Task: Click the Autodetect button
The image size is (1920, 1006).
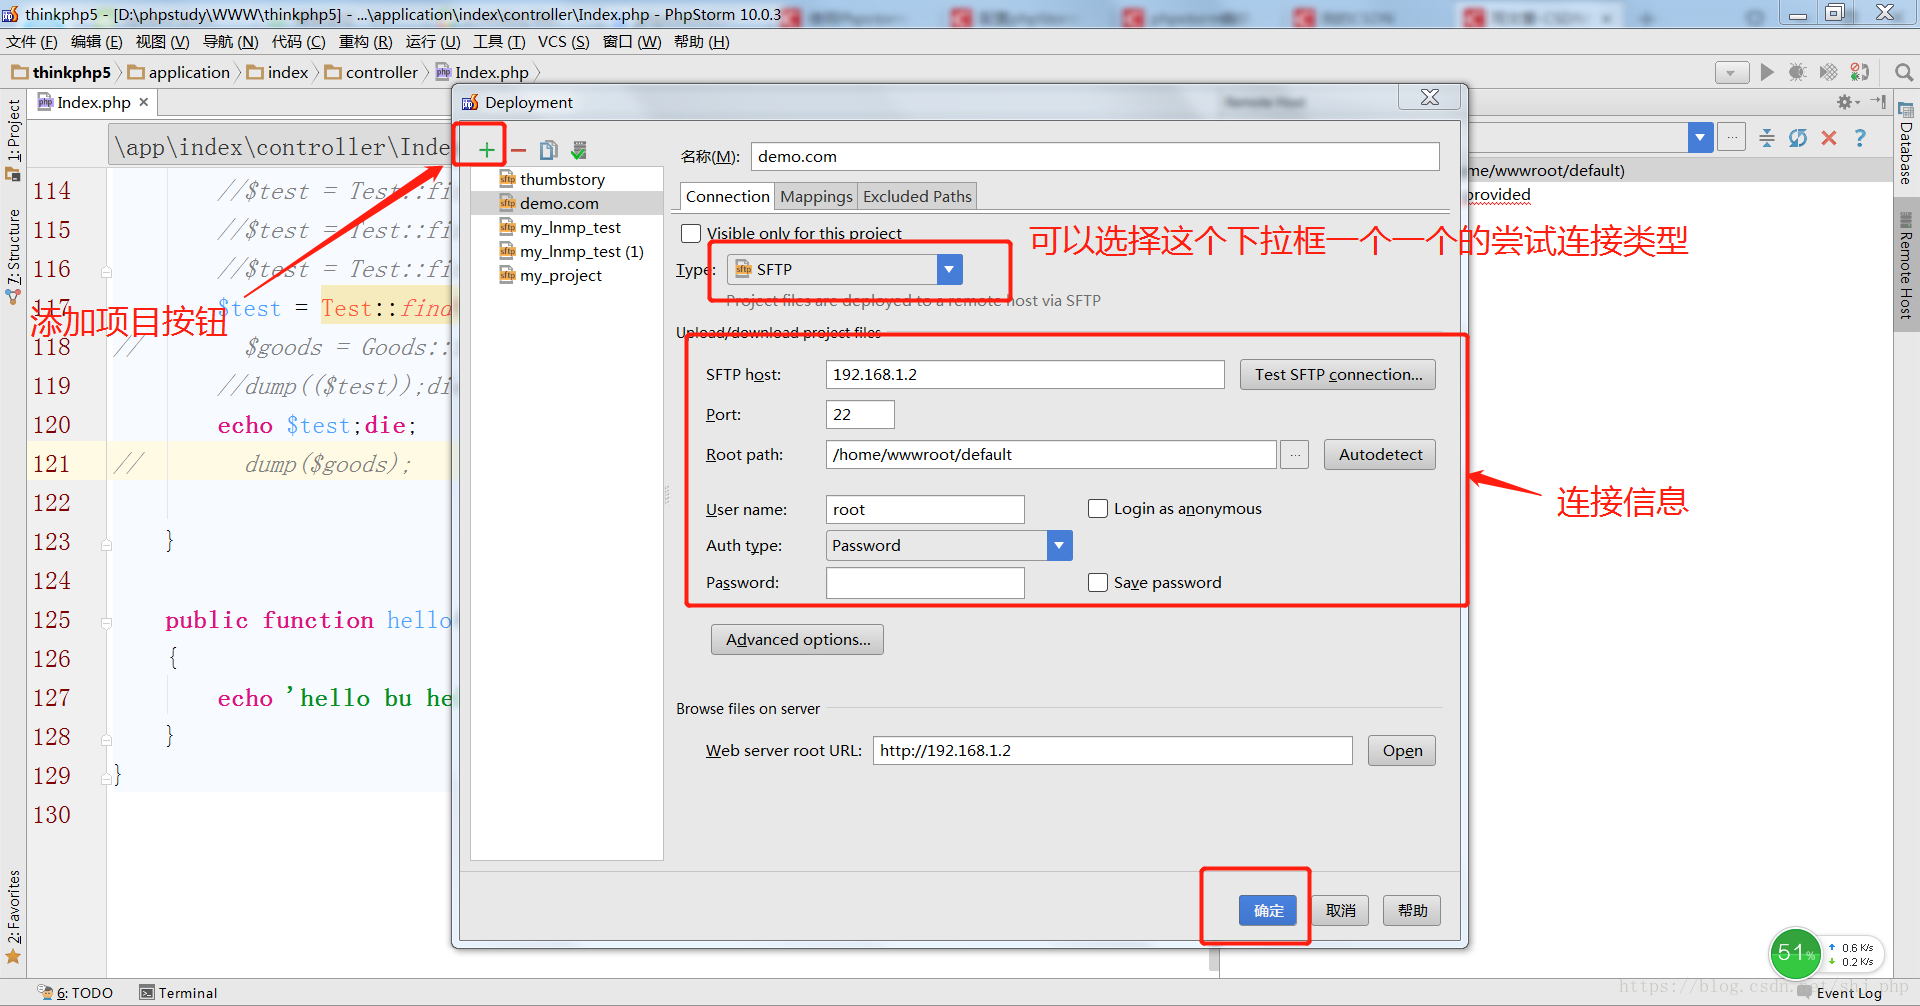Action: coord(1380,454)
